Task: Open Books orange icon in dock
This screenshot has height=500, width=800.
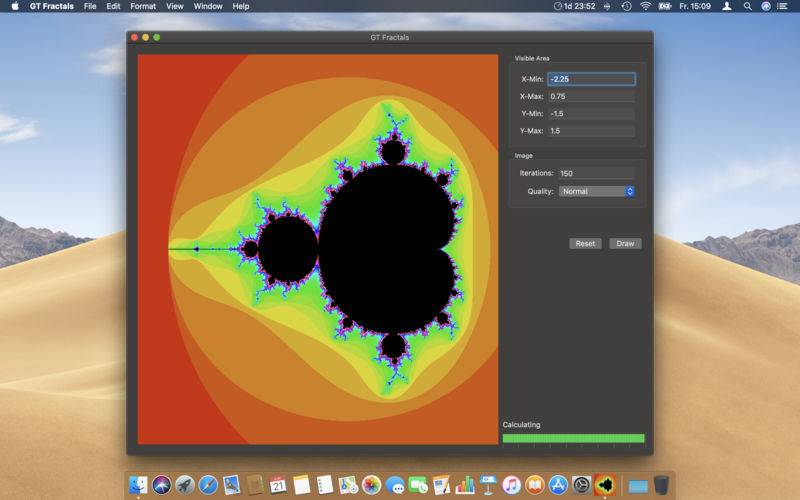Action: (535, 485)
